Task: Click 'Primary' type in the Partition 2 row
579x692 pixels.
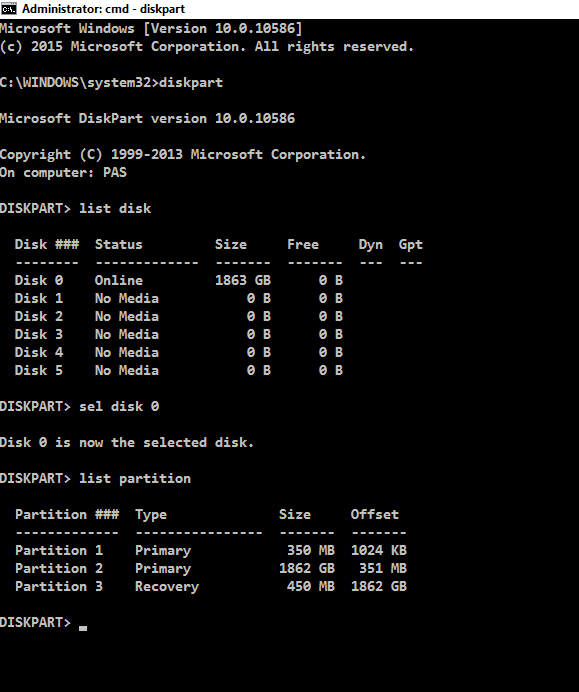Action: coord(163,569)
